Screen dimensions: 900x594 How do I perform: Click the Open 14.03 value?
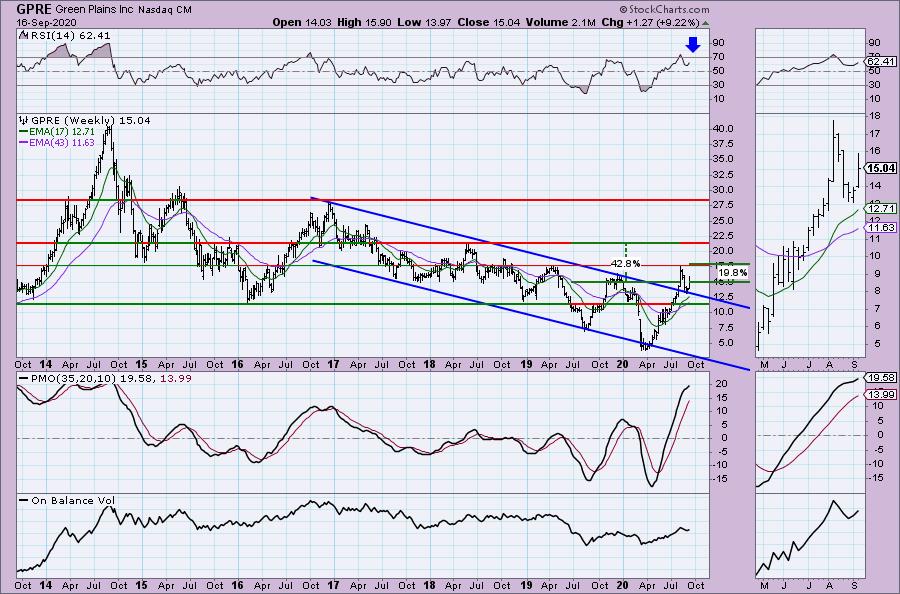tap(303, 22)
